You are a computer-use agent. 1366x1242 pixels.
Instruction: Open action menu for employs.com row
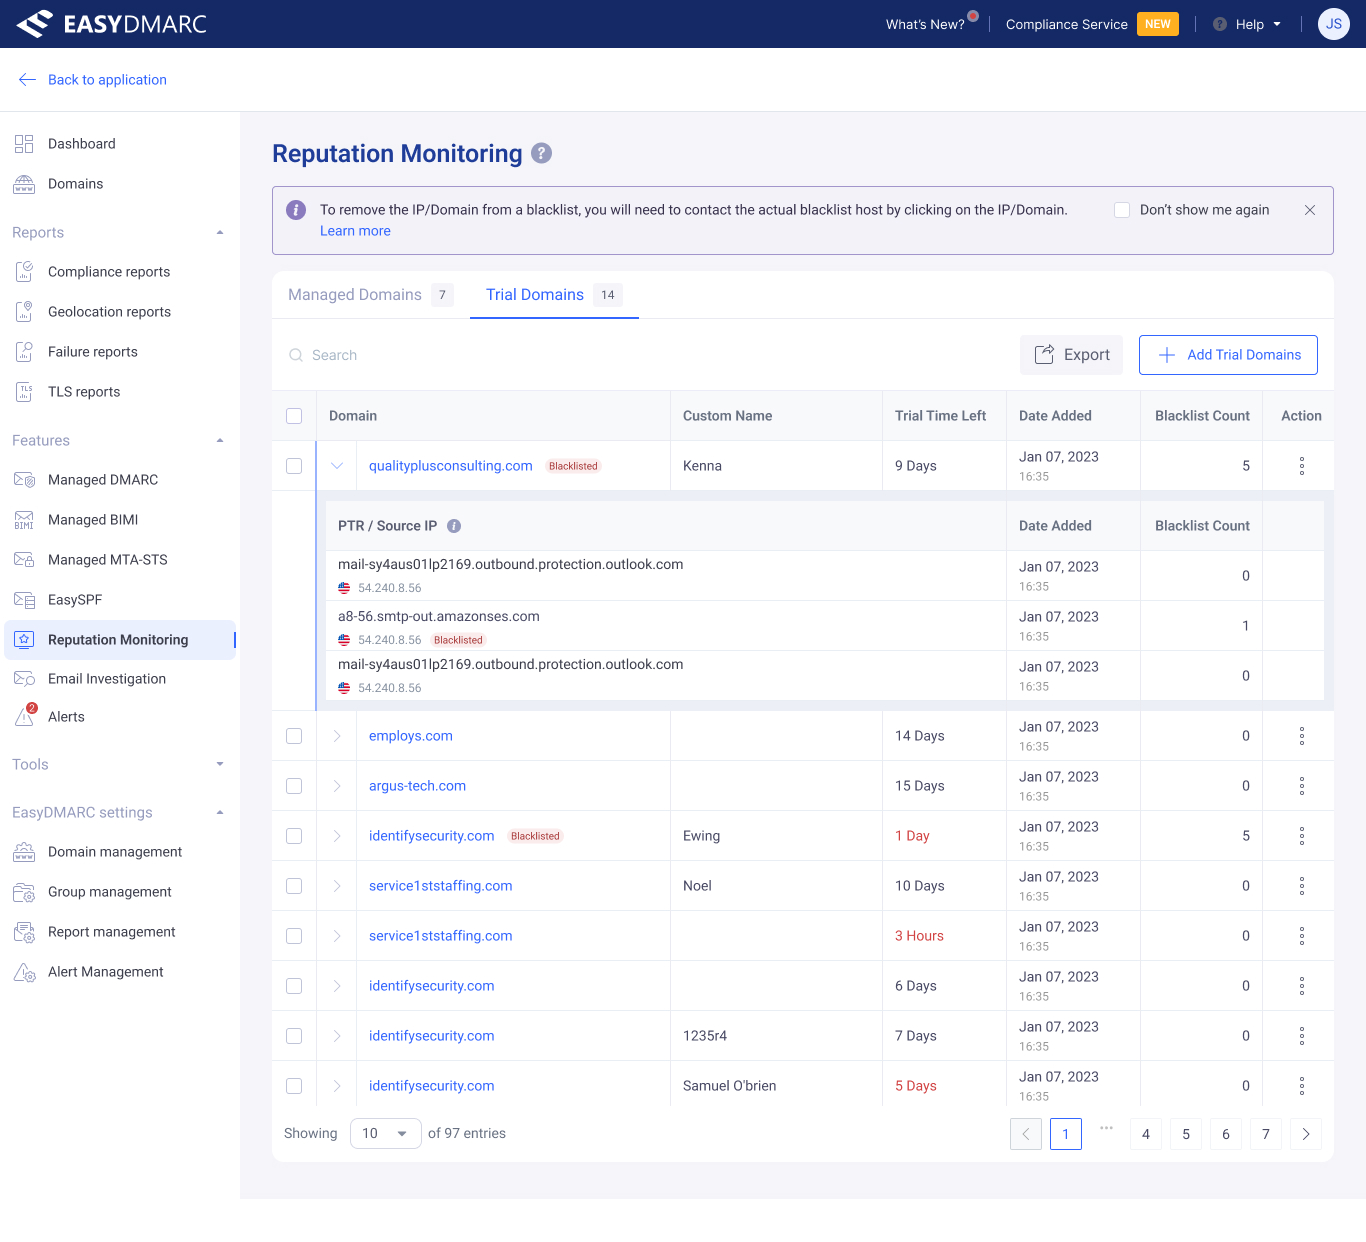click(x=1302, y=736)
